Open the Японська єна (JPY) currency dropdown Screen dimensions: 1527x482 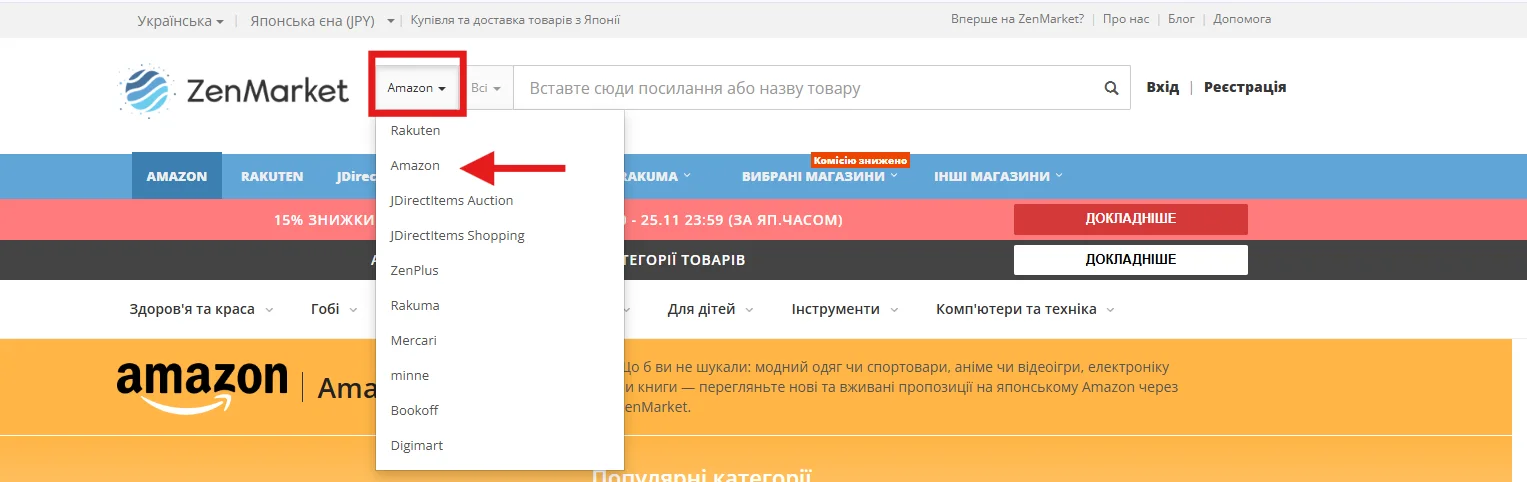(322, 20)
